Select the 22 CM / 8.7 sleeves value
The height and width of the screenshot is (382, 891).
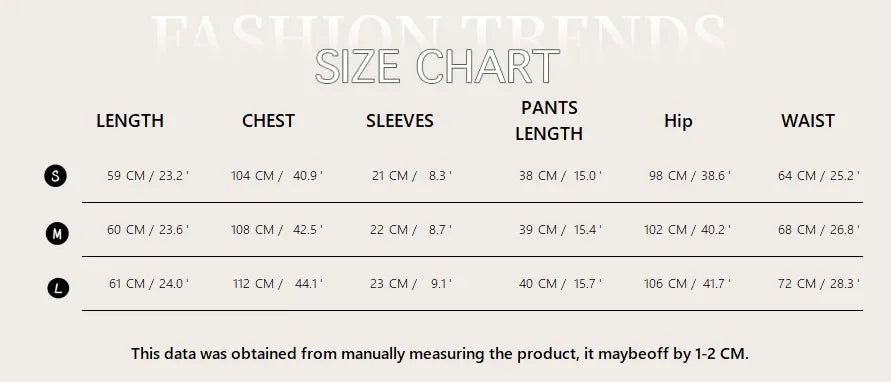pyautogui.click(x=411, y=230)
